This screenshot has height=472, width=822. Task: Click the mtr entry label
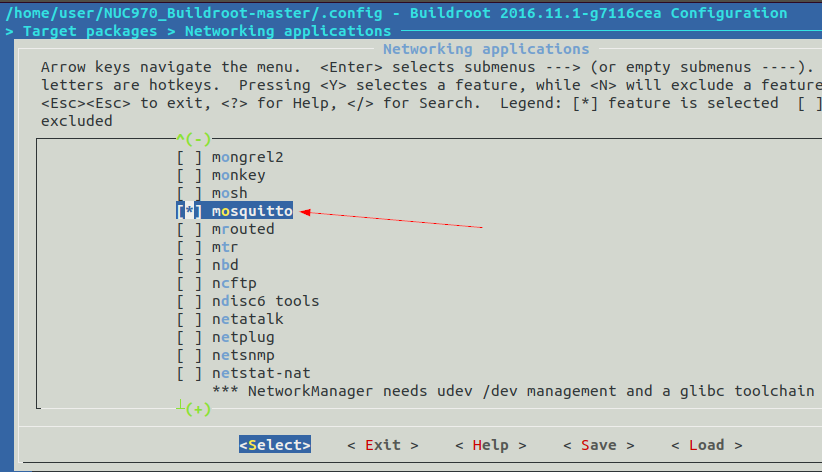(x=225, y=247)
